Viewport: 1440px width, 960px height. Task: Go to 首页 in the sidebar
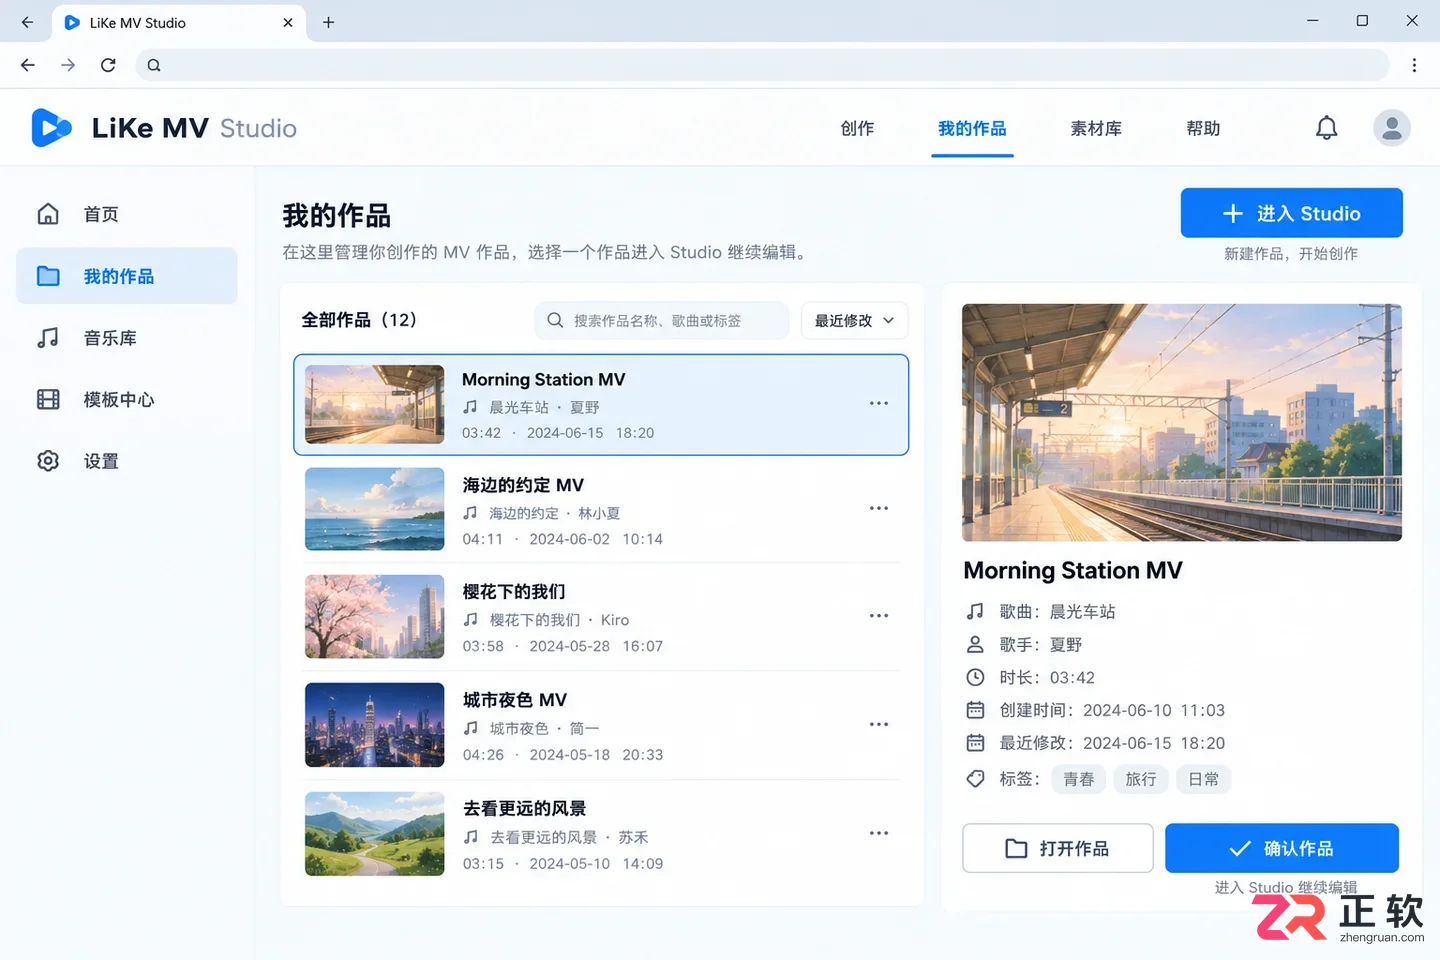pos(127,214)
